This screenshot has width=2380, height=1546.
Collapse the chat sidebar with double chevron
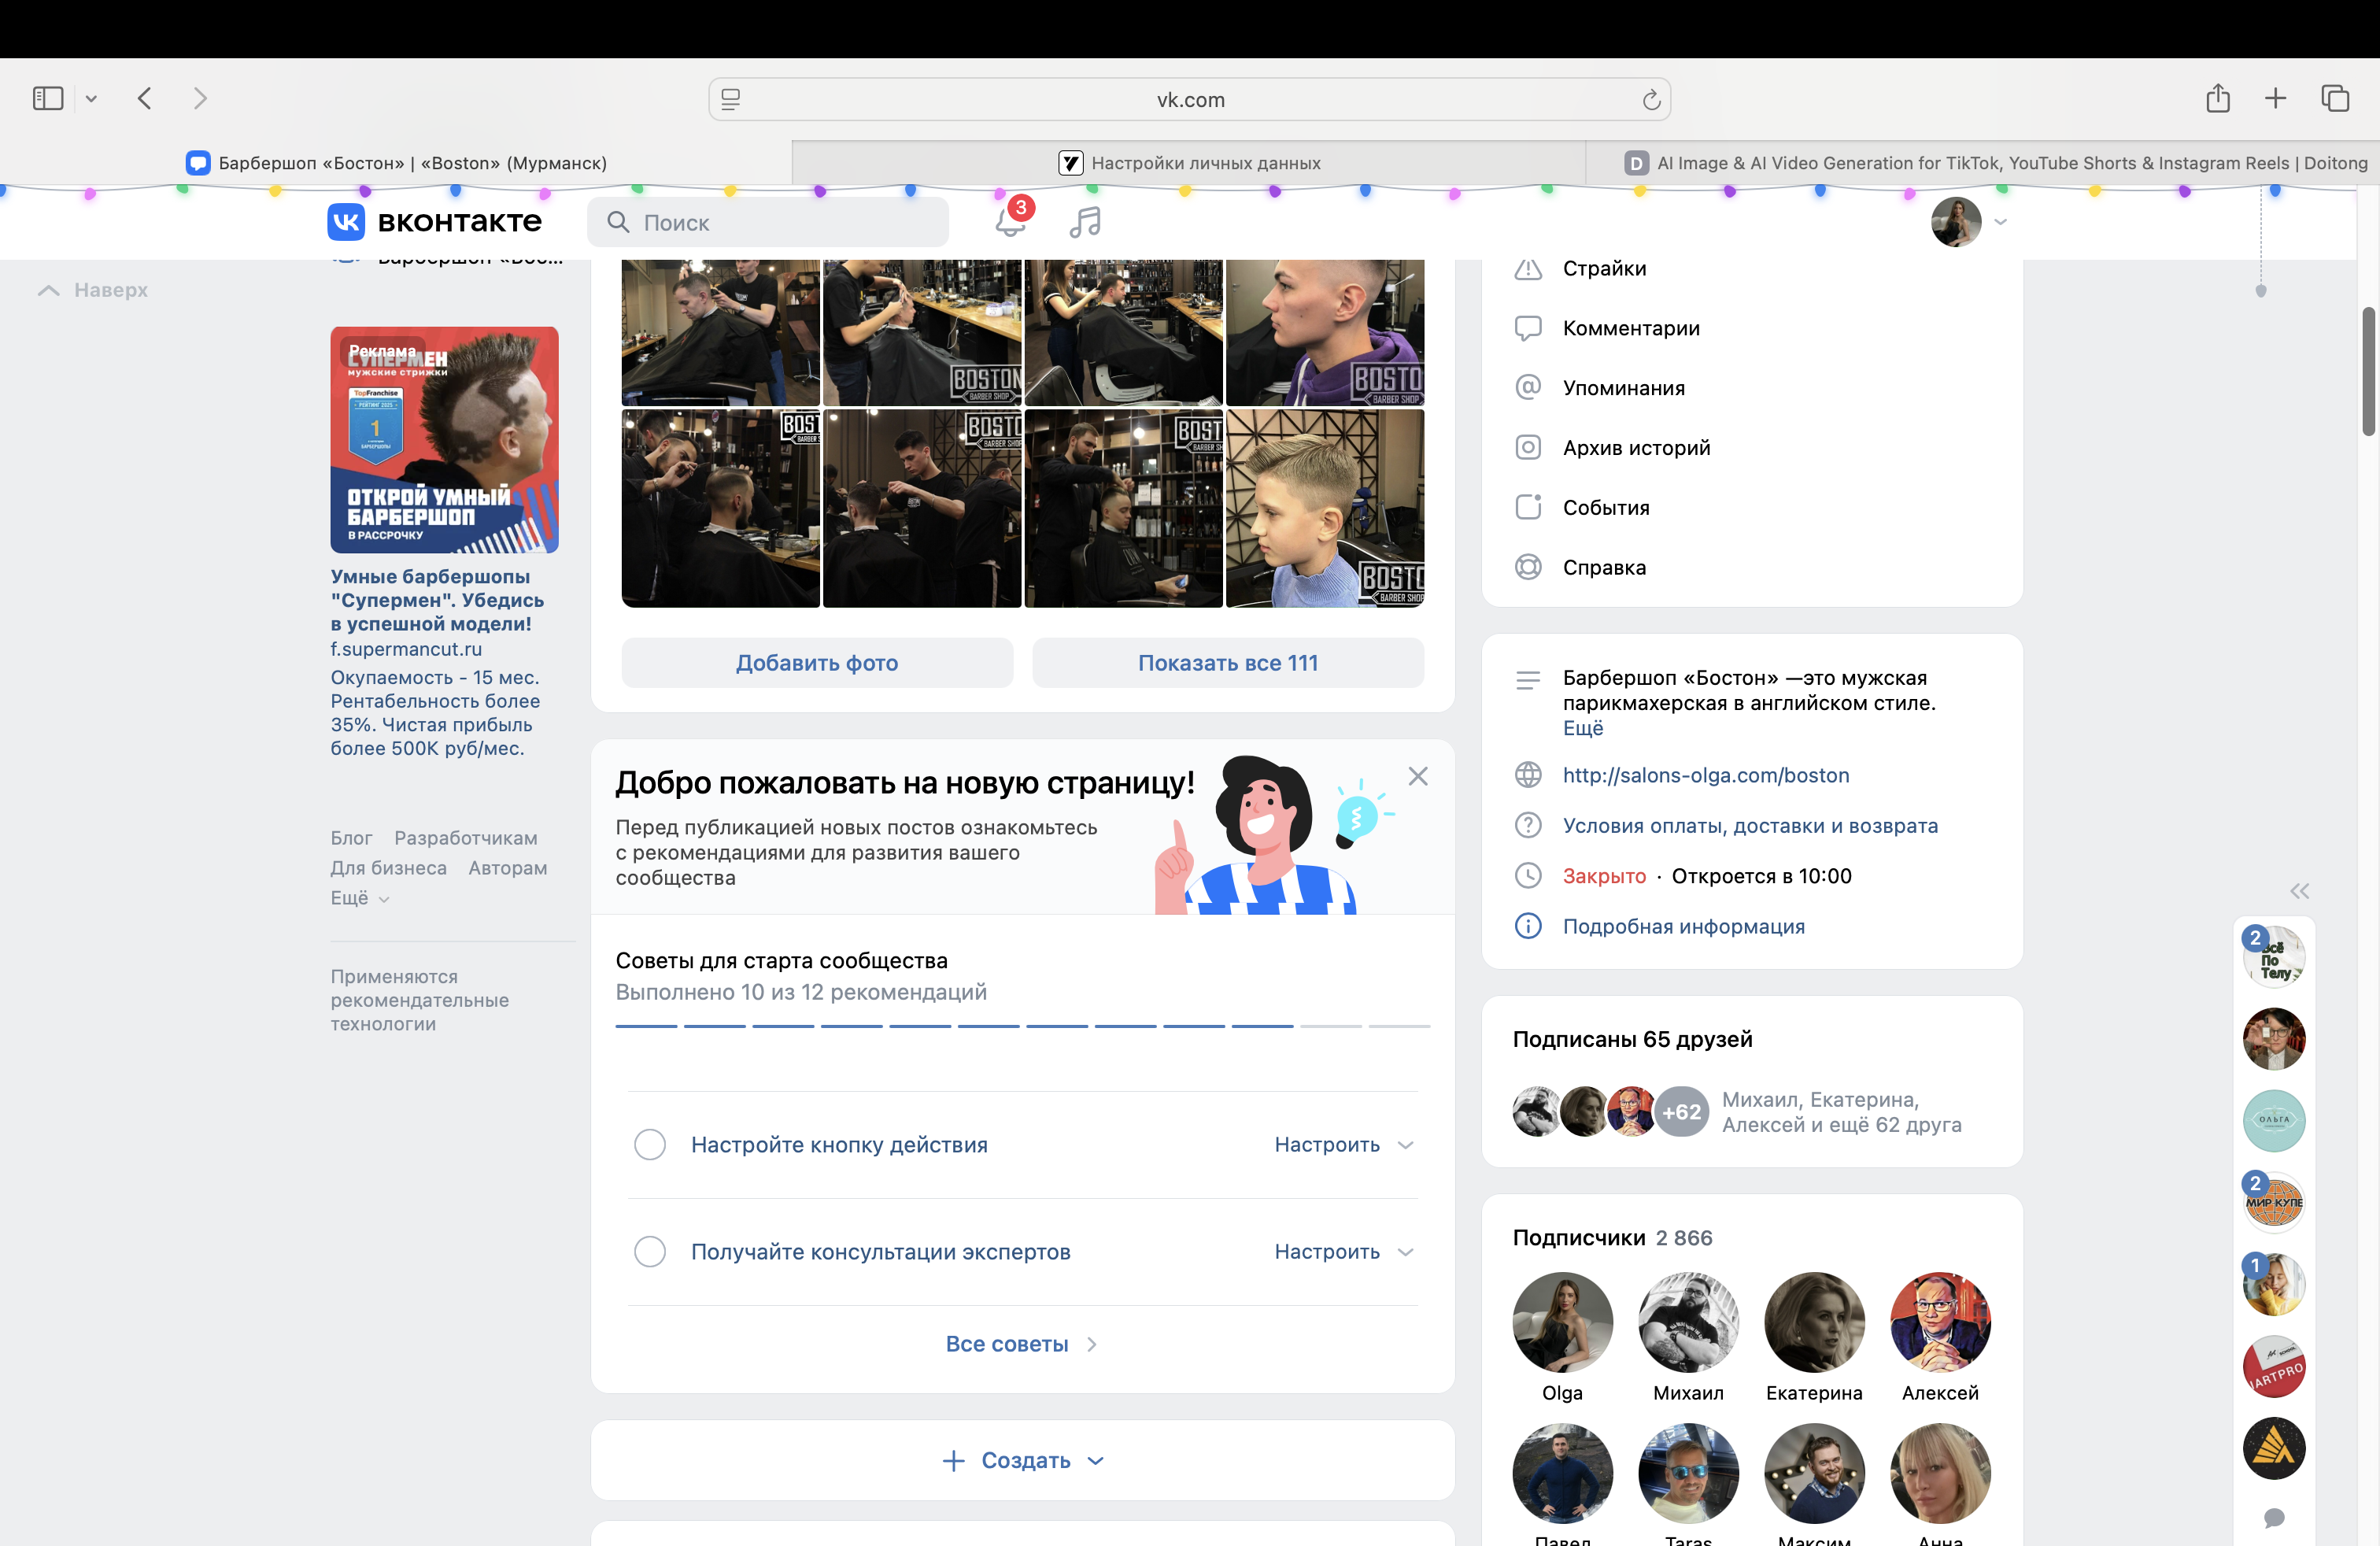click(2299, 891)
